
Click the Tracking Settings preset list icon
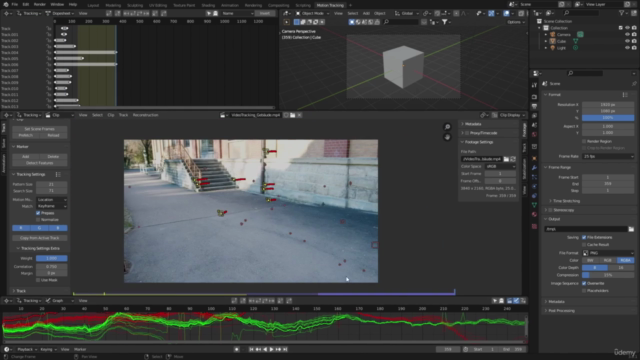[58, 174]
